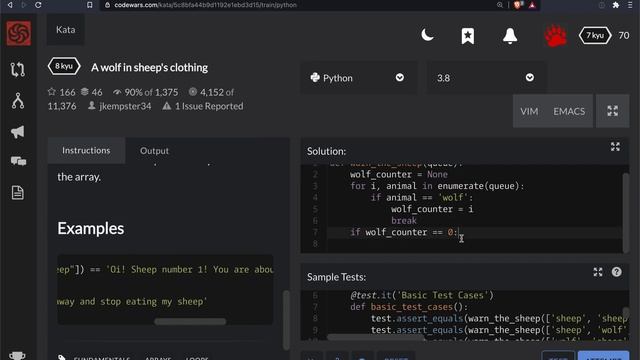Click the 8 kyu kata rank badge

pyautogui.click(x=64, y=66)
